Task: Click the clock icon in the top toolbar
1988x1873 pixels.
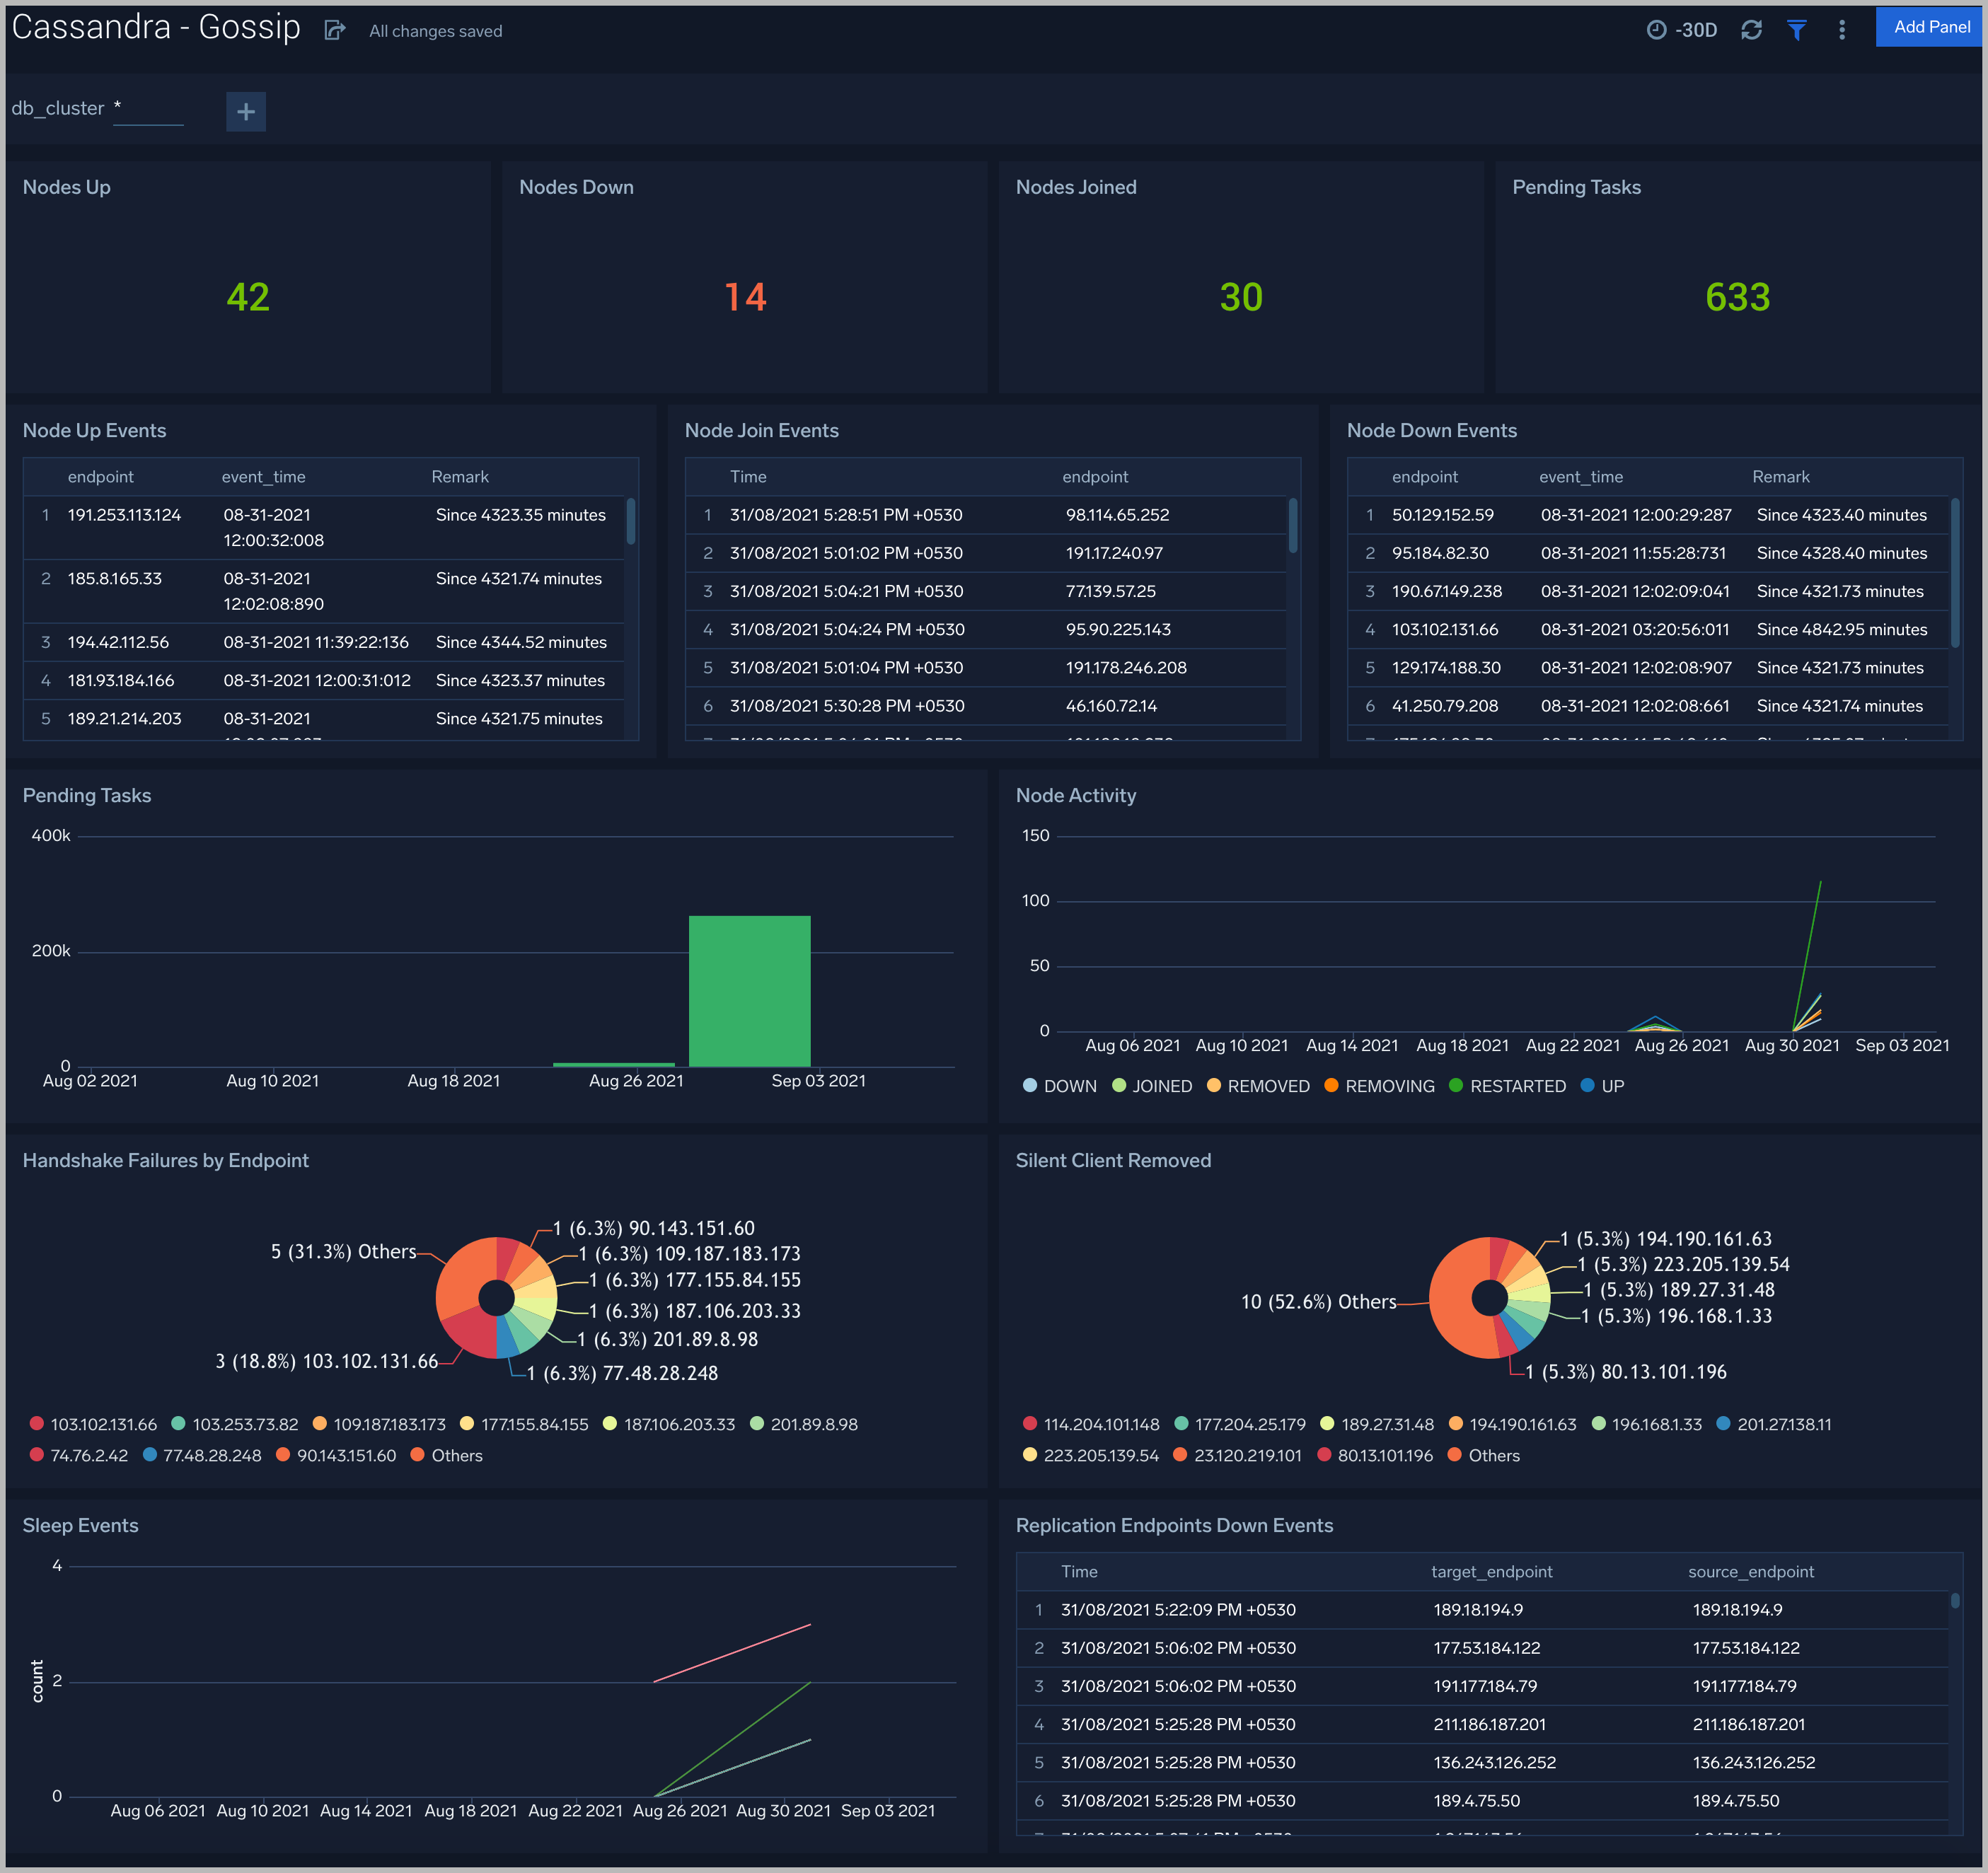Action: 1657,30
